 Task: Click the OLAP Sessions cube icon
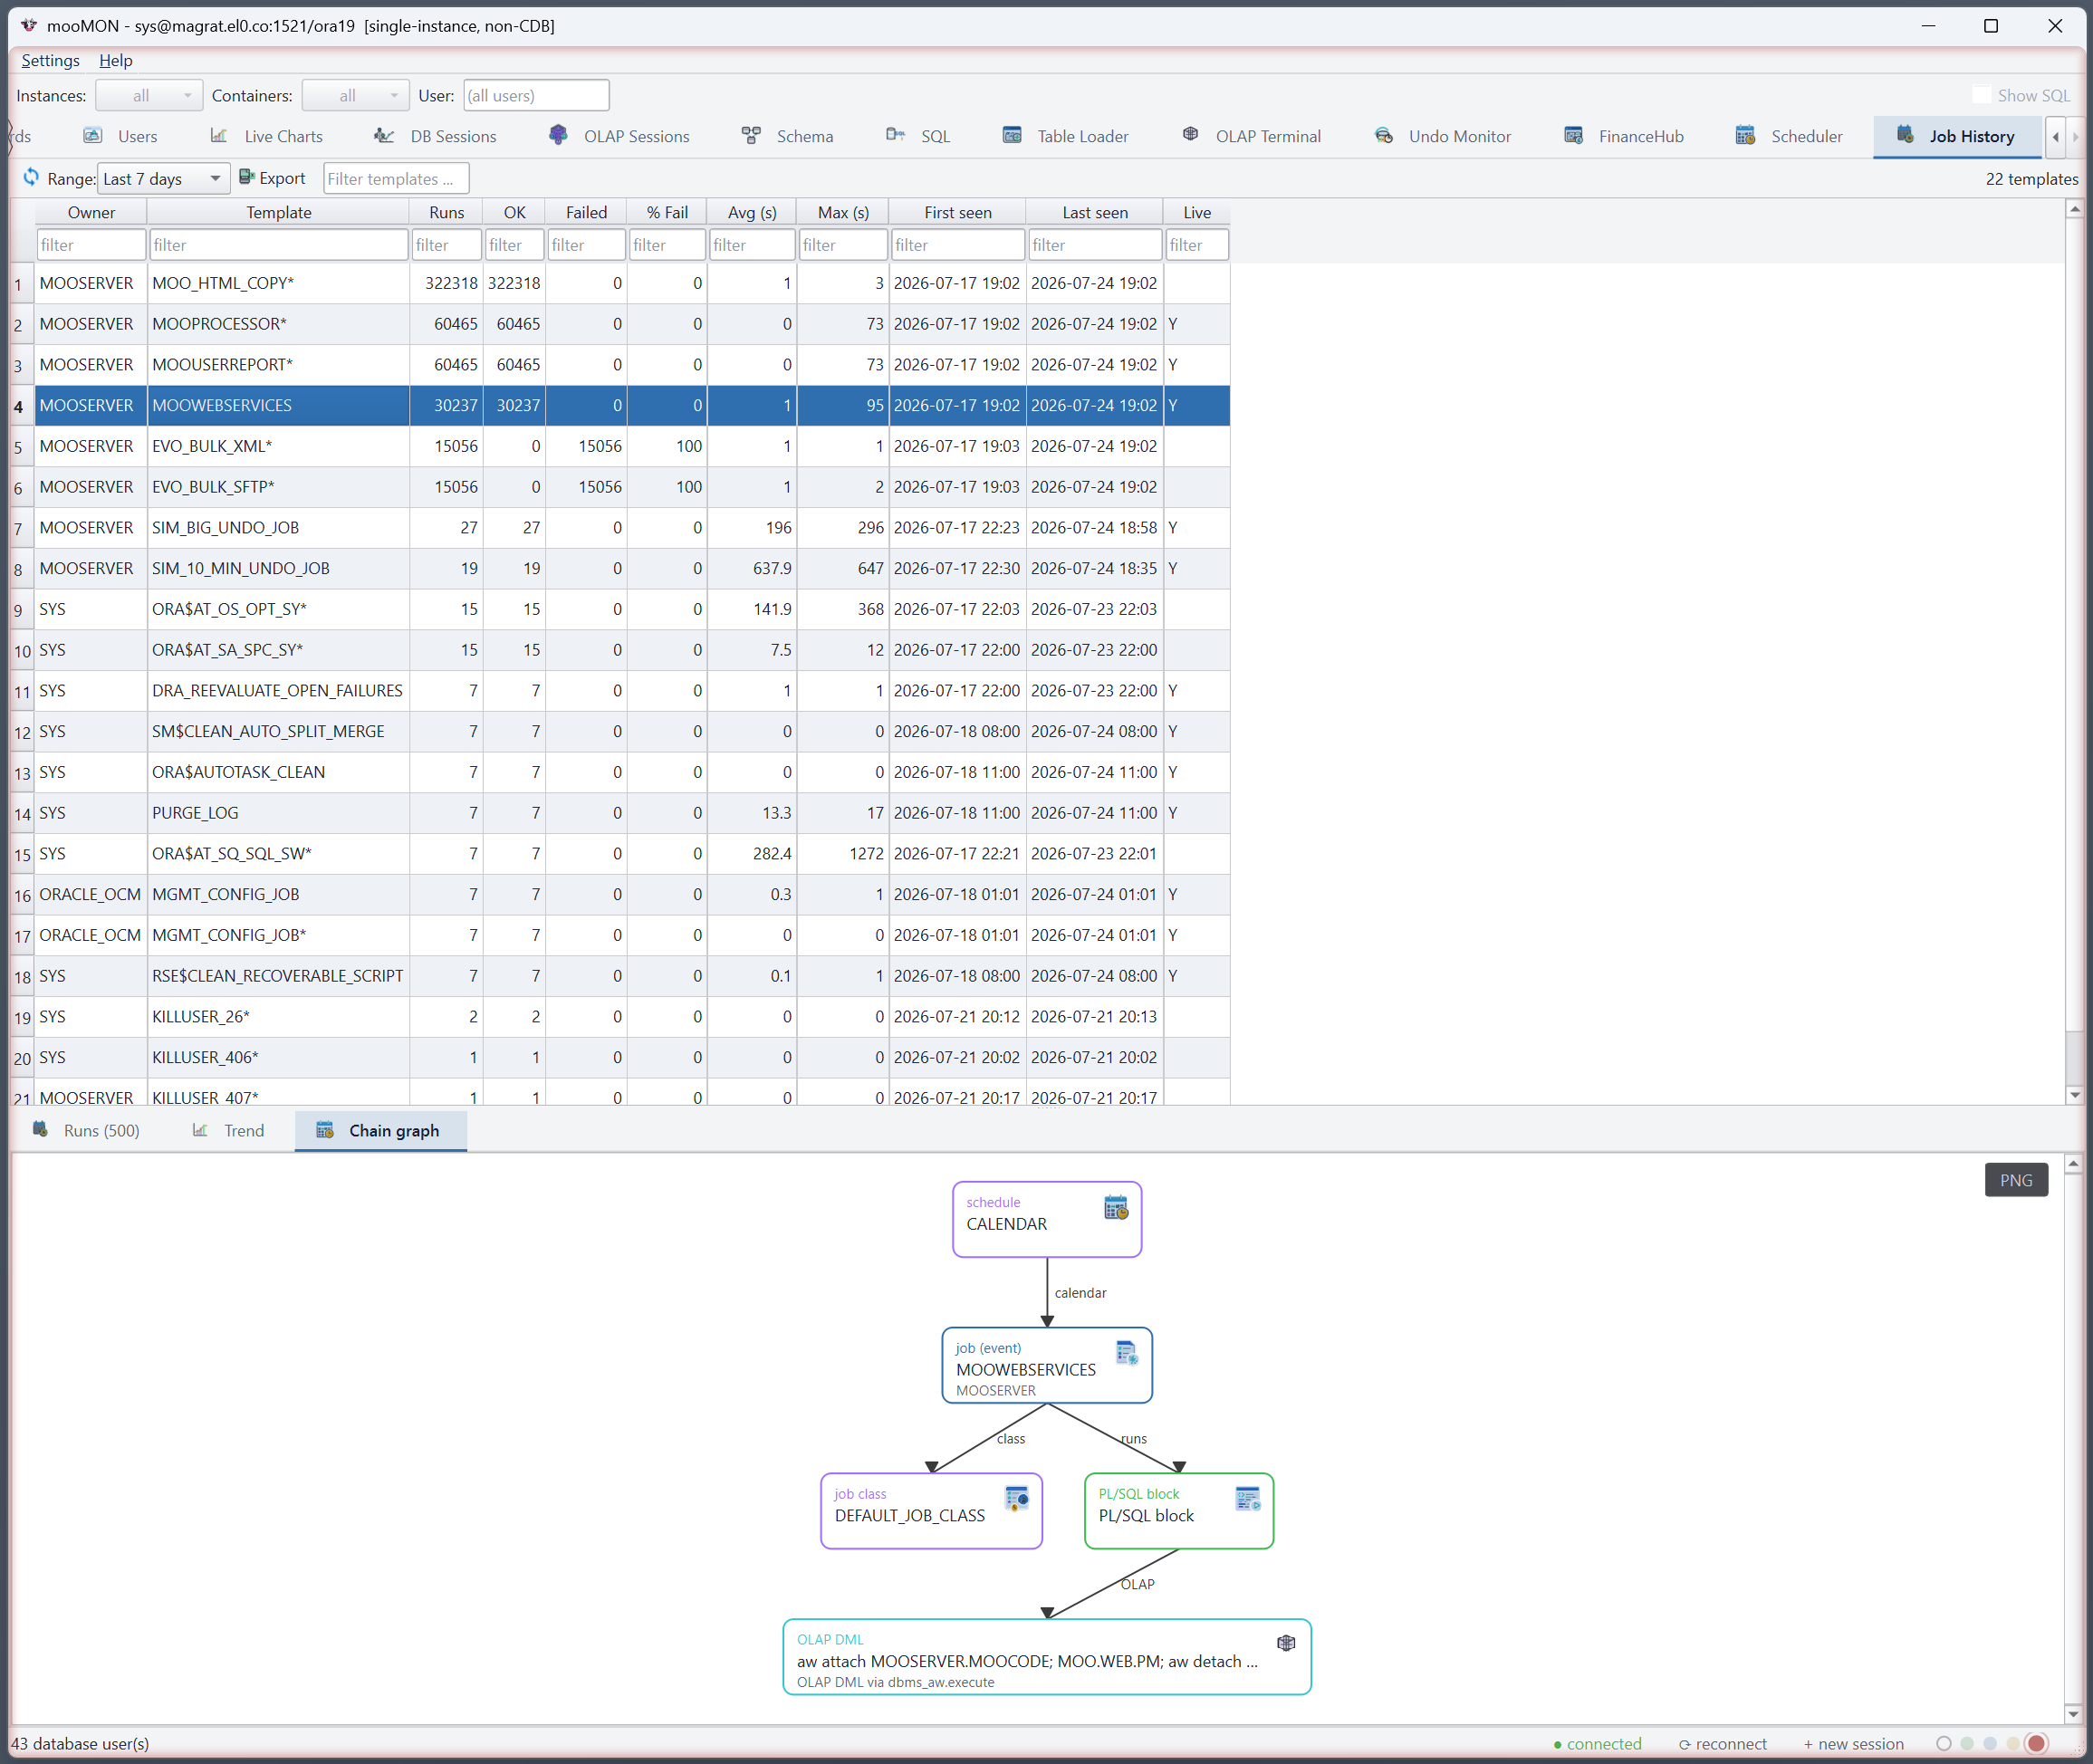pyautogui.click(x=558, y=135)
